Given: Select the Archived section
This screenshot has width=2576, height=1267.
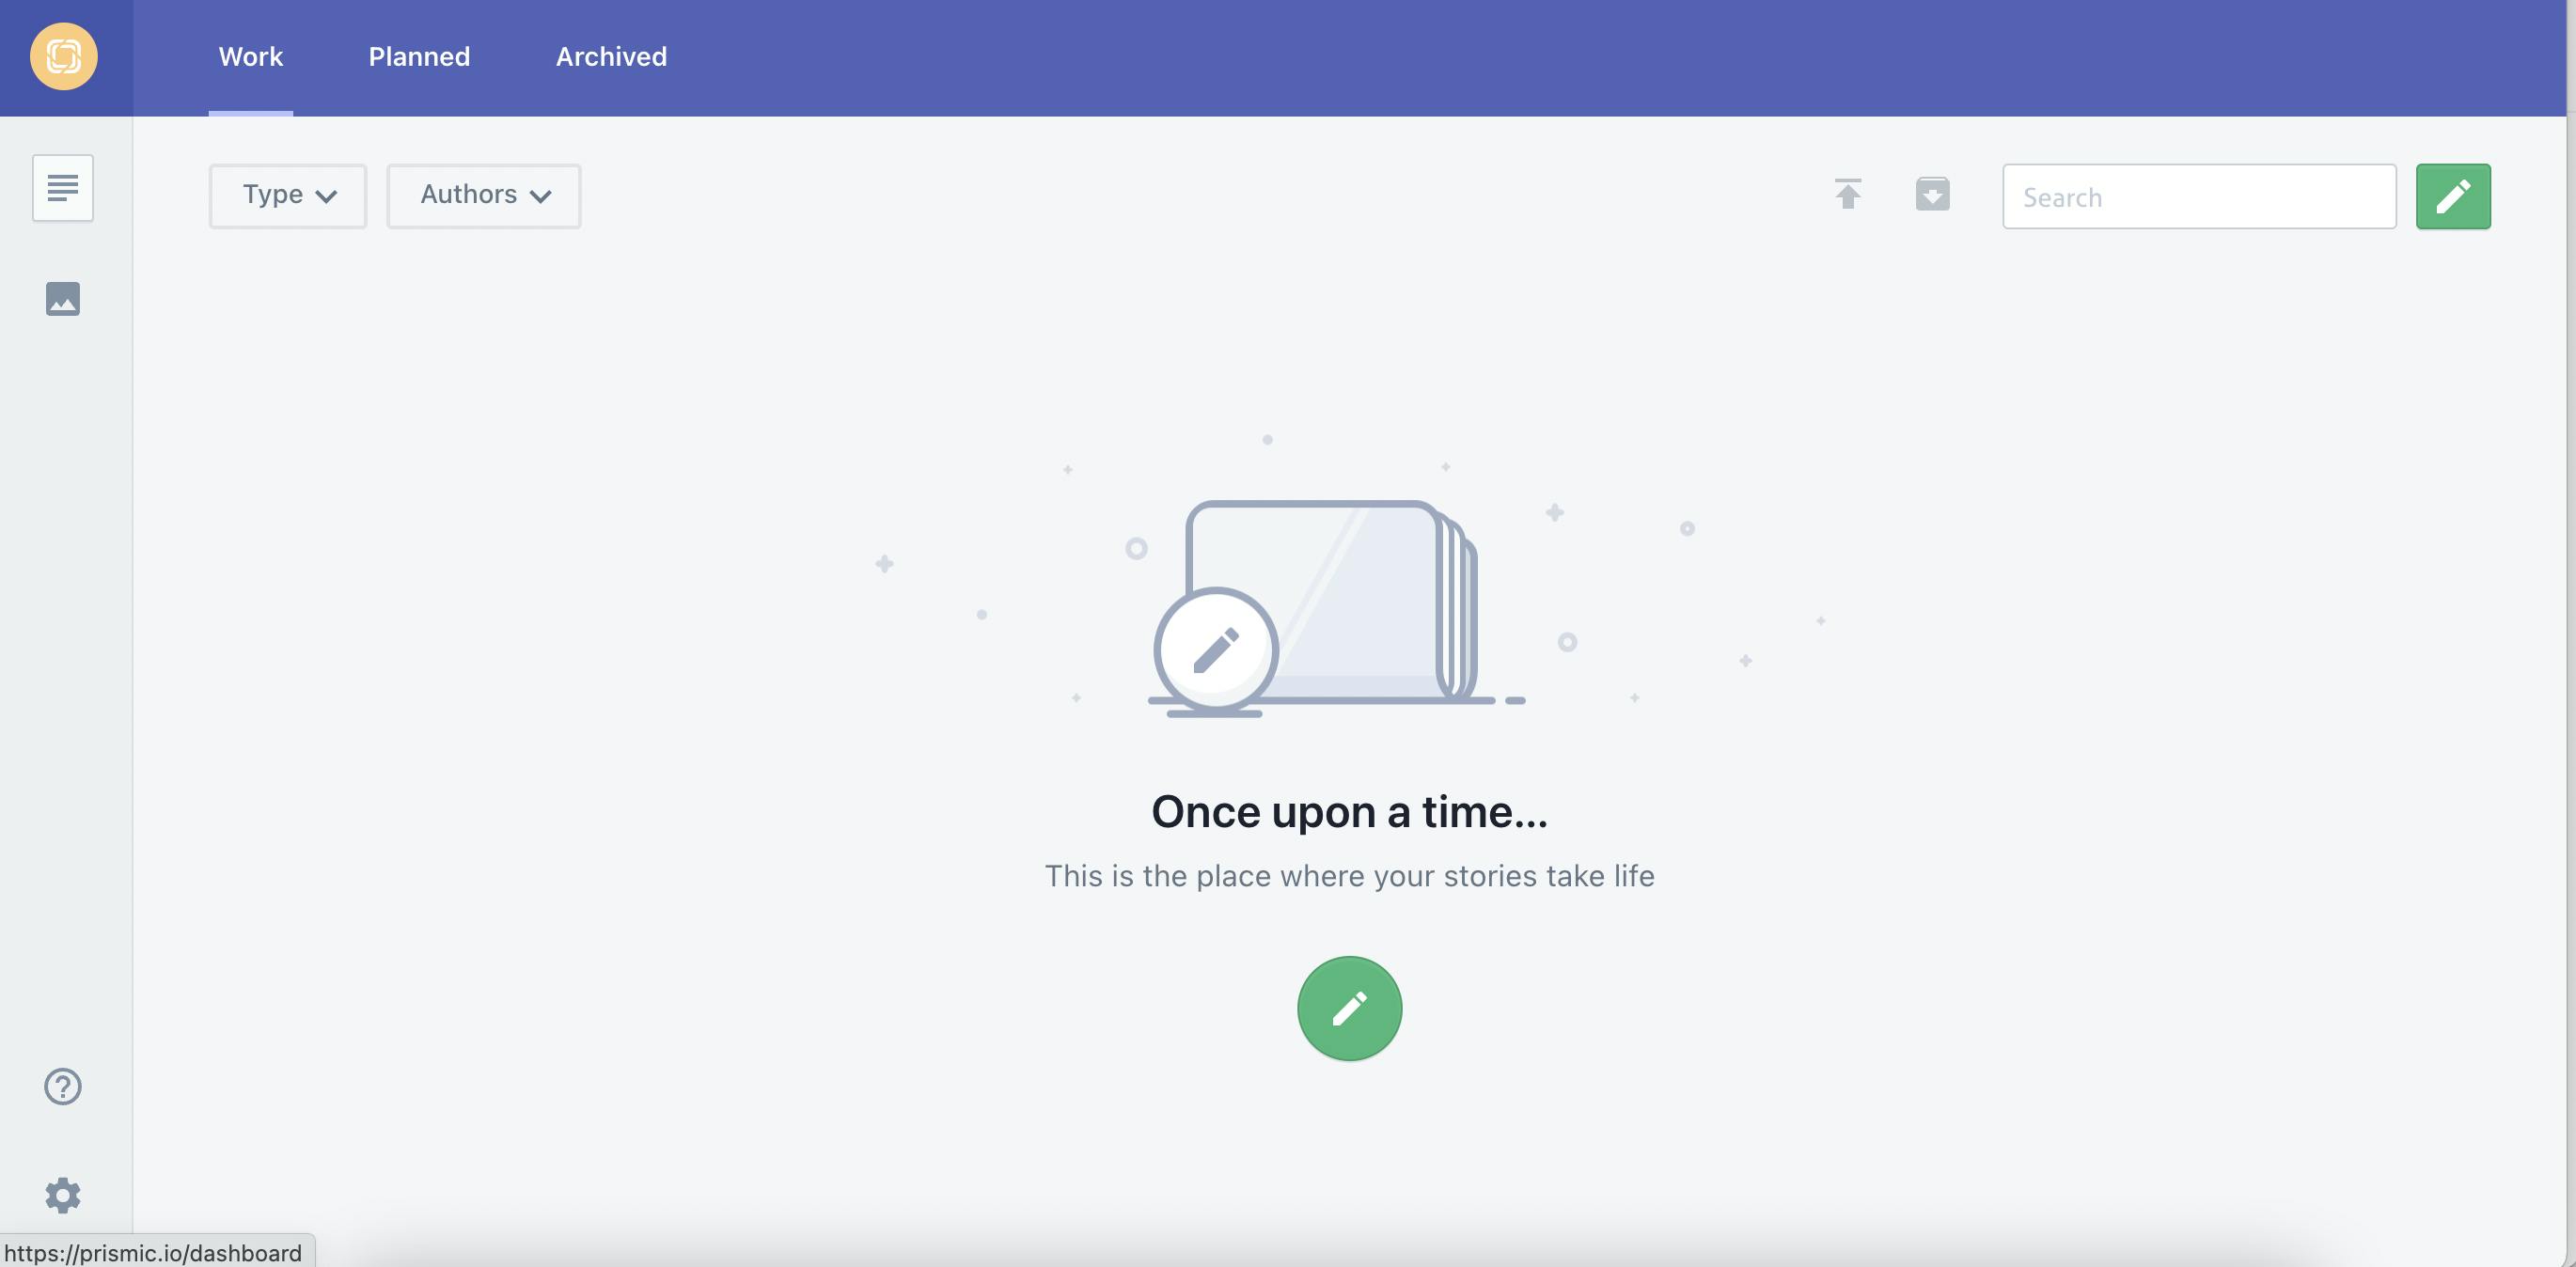Looking at the screenshot, I should [x=611, y=55].
